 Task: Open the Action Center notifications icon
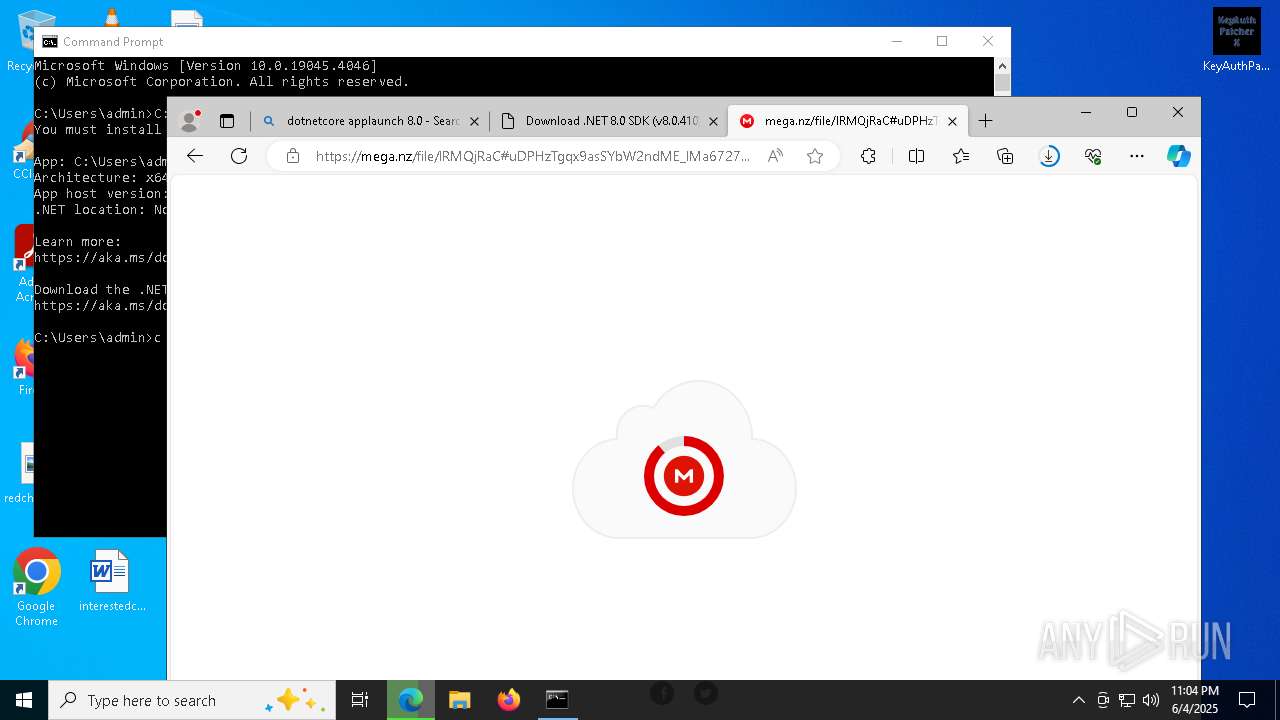[1247, 700]
